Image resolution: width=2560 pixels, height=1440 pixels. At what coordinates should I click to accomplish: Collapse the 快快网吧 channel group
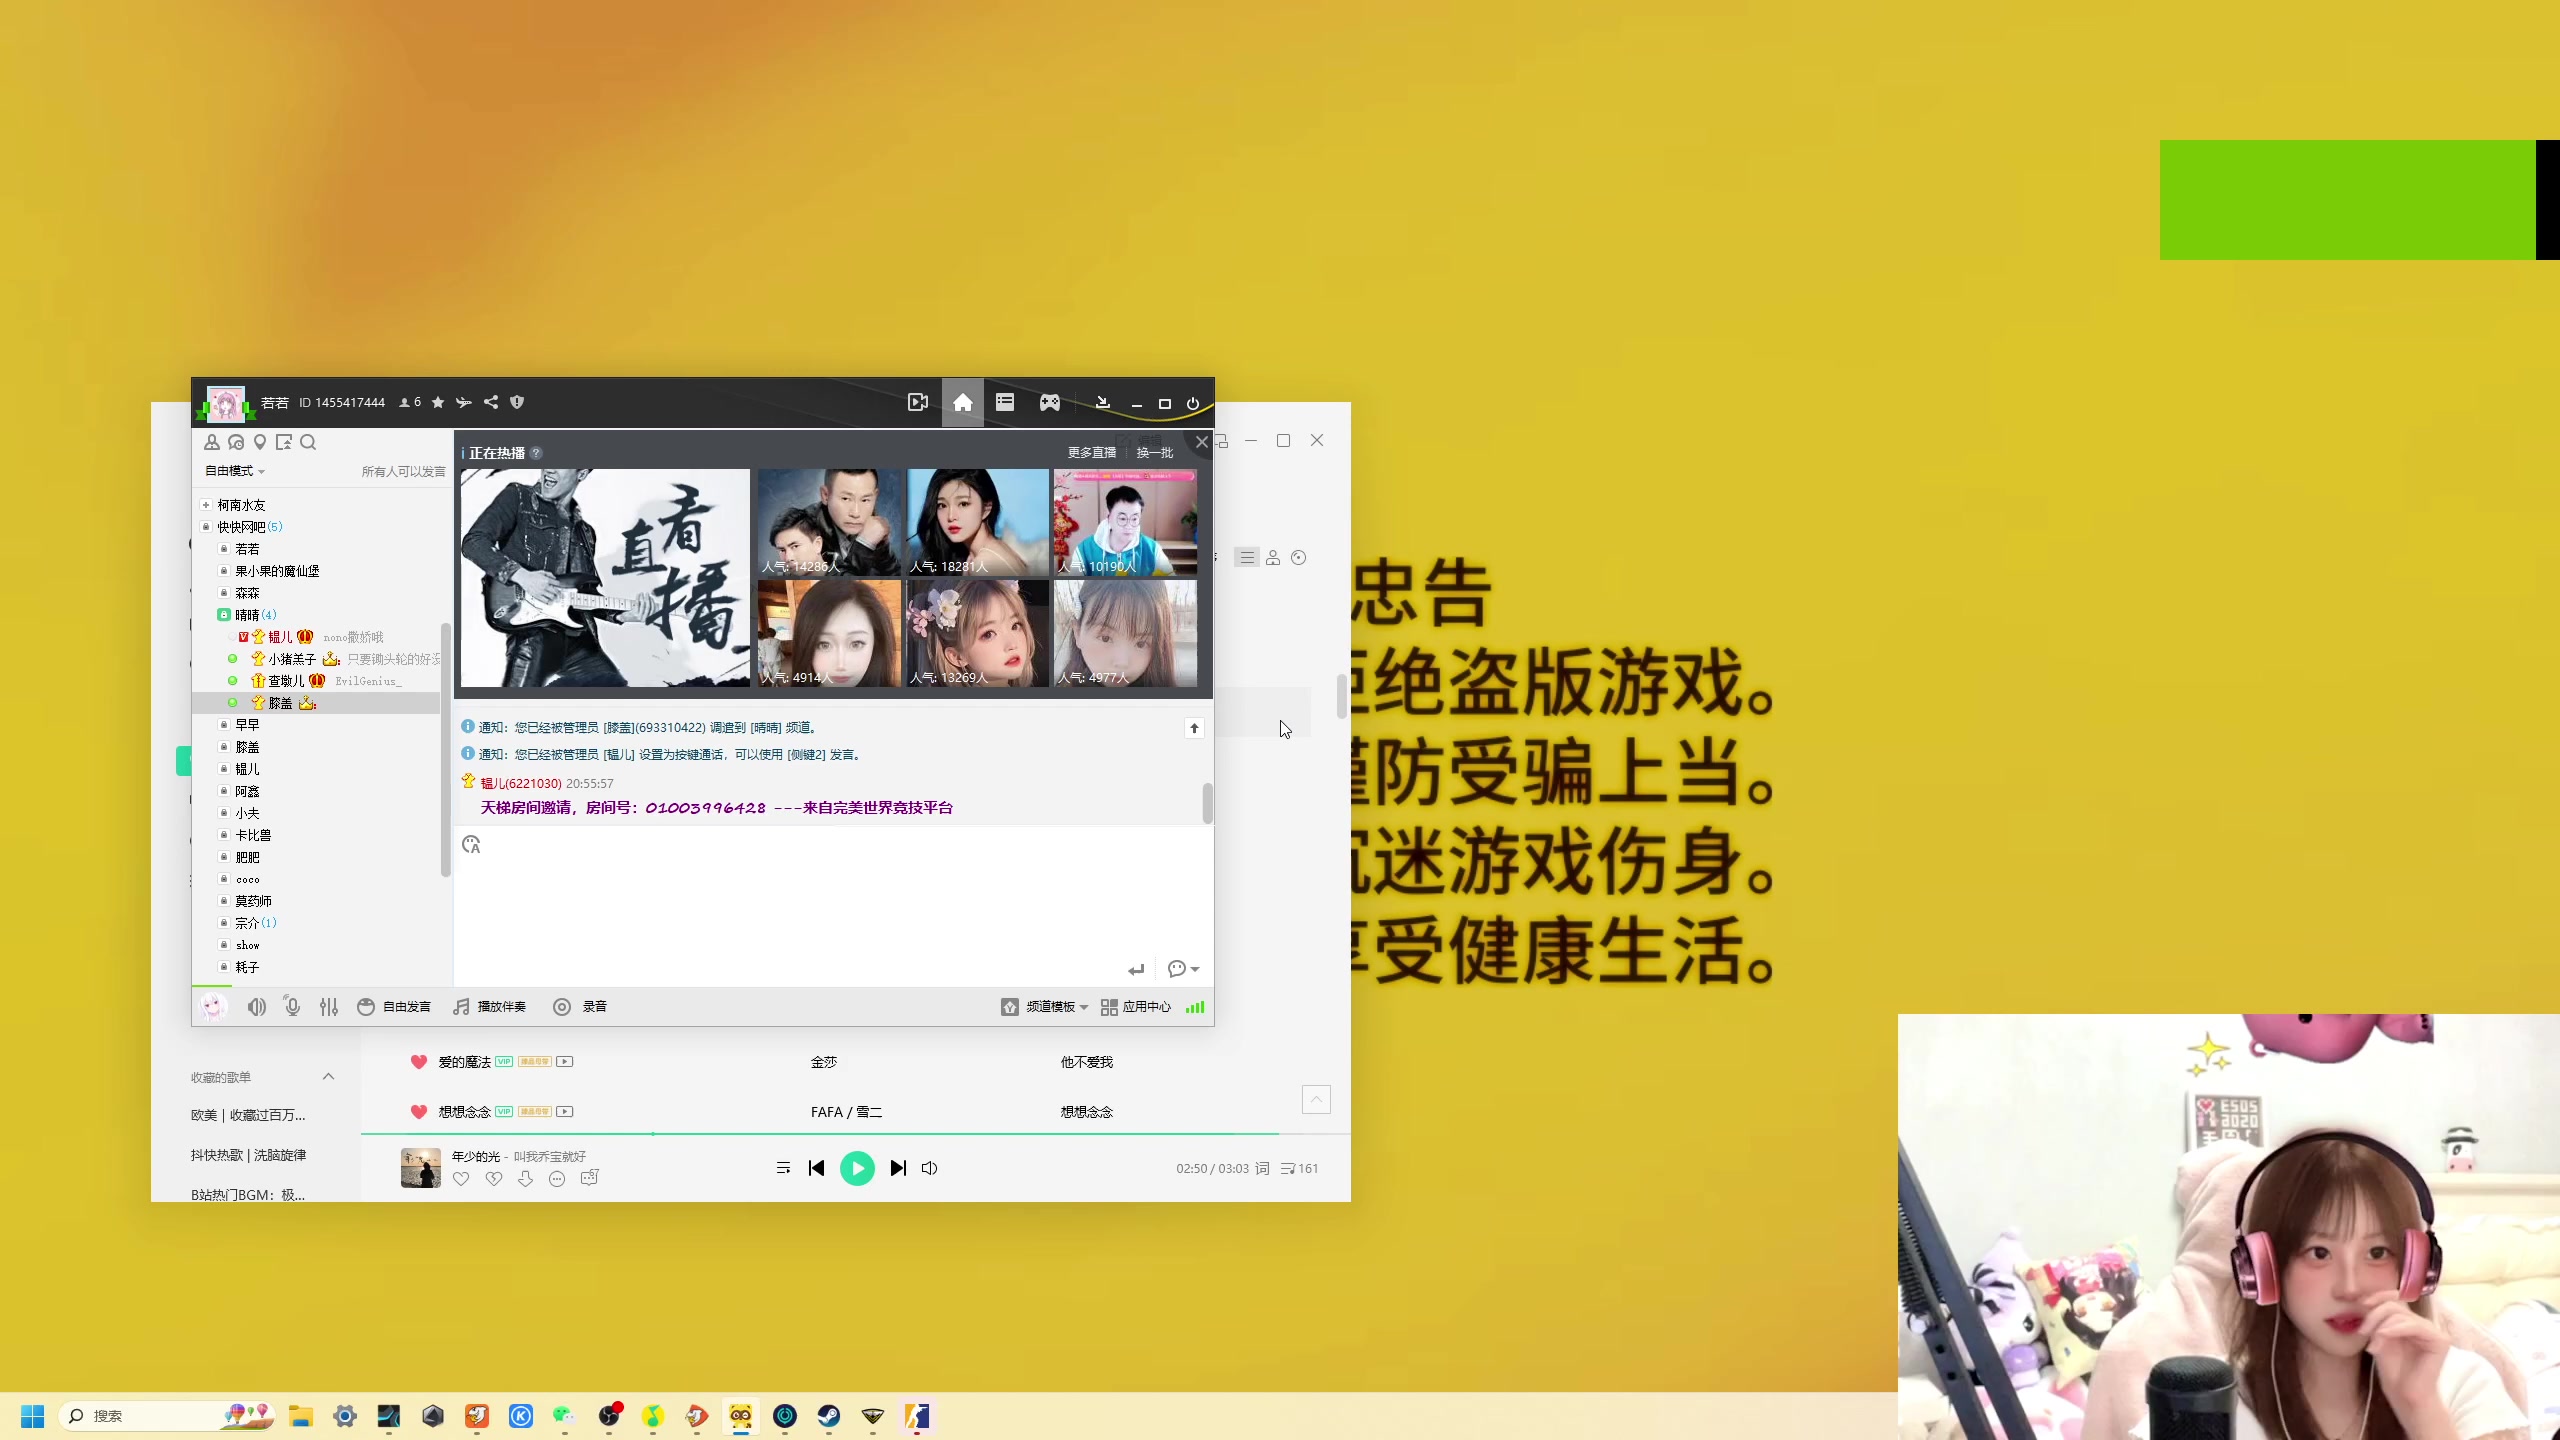(x=206, y=527)
